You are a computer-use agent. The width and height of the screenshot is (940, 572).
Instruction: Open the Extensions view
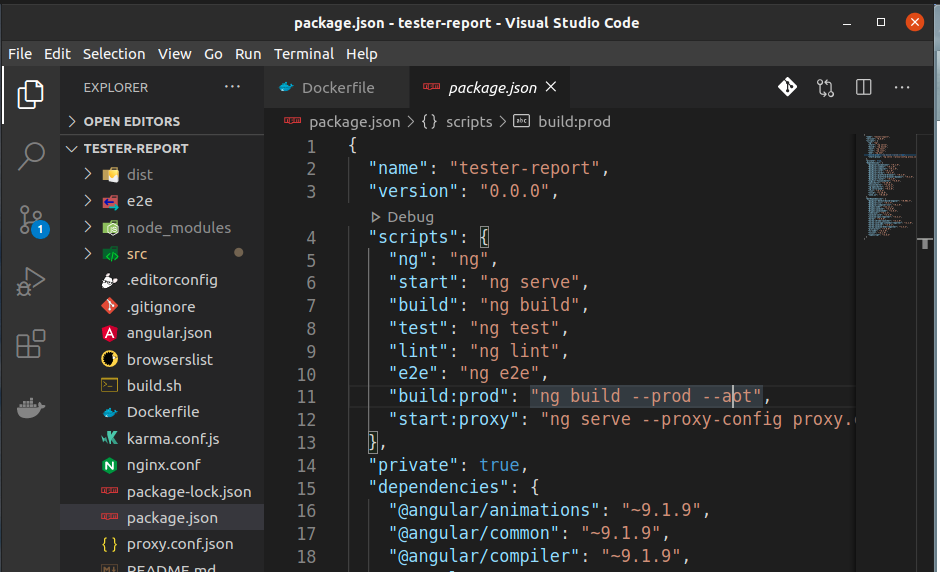click(31, 344)
